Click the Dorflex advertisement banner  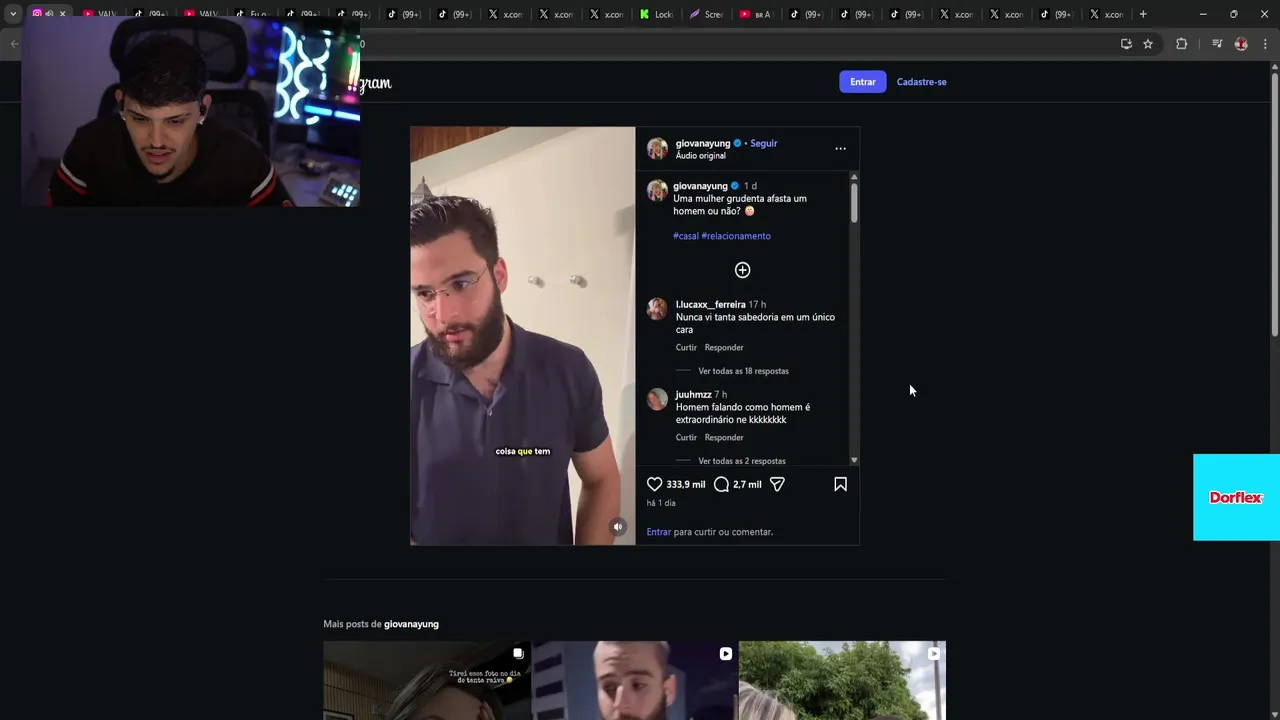coord(1236,497)
